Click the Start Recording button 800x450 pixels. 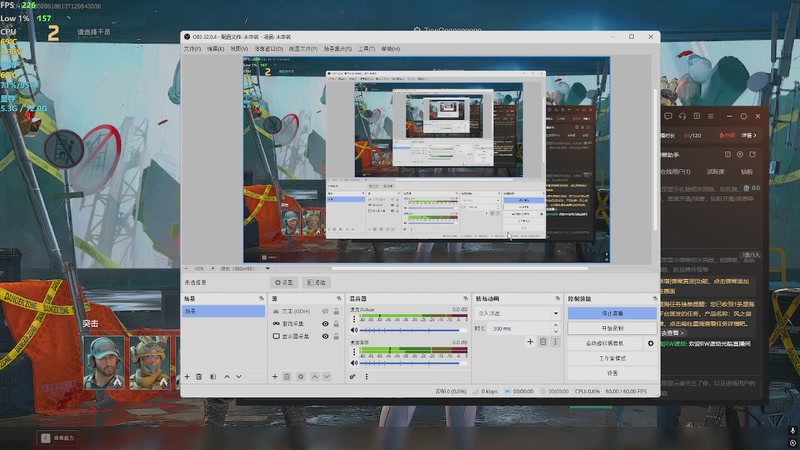[612, 328]
